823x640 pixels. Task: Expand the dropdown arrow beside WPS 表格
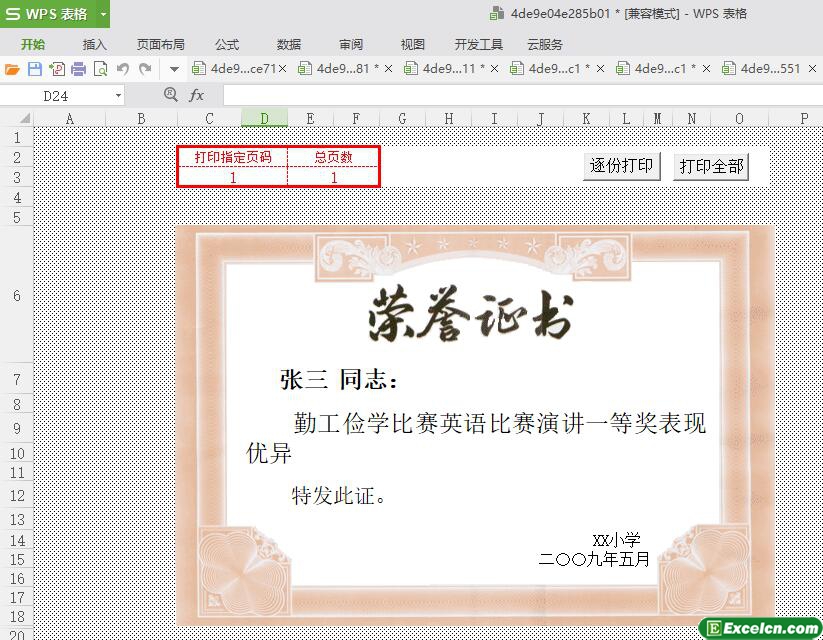click(x=103, y=14)
